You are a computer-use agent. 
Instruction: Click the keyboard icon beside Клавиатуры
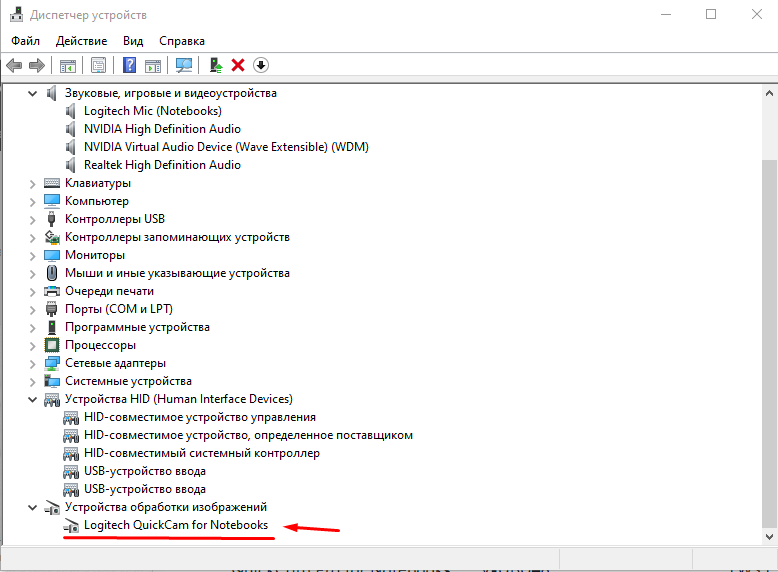click(52, 183)
